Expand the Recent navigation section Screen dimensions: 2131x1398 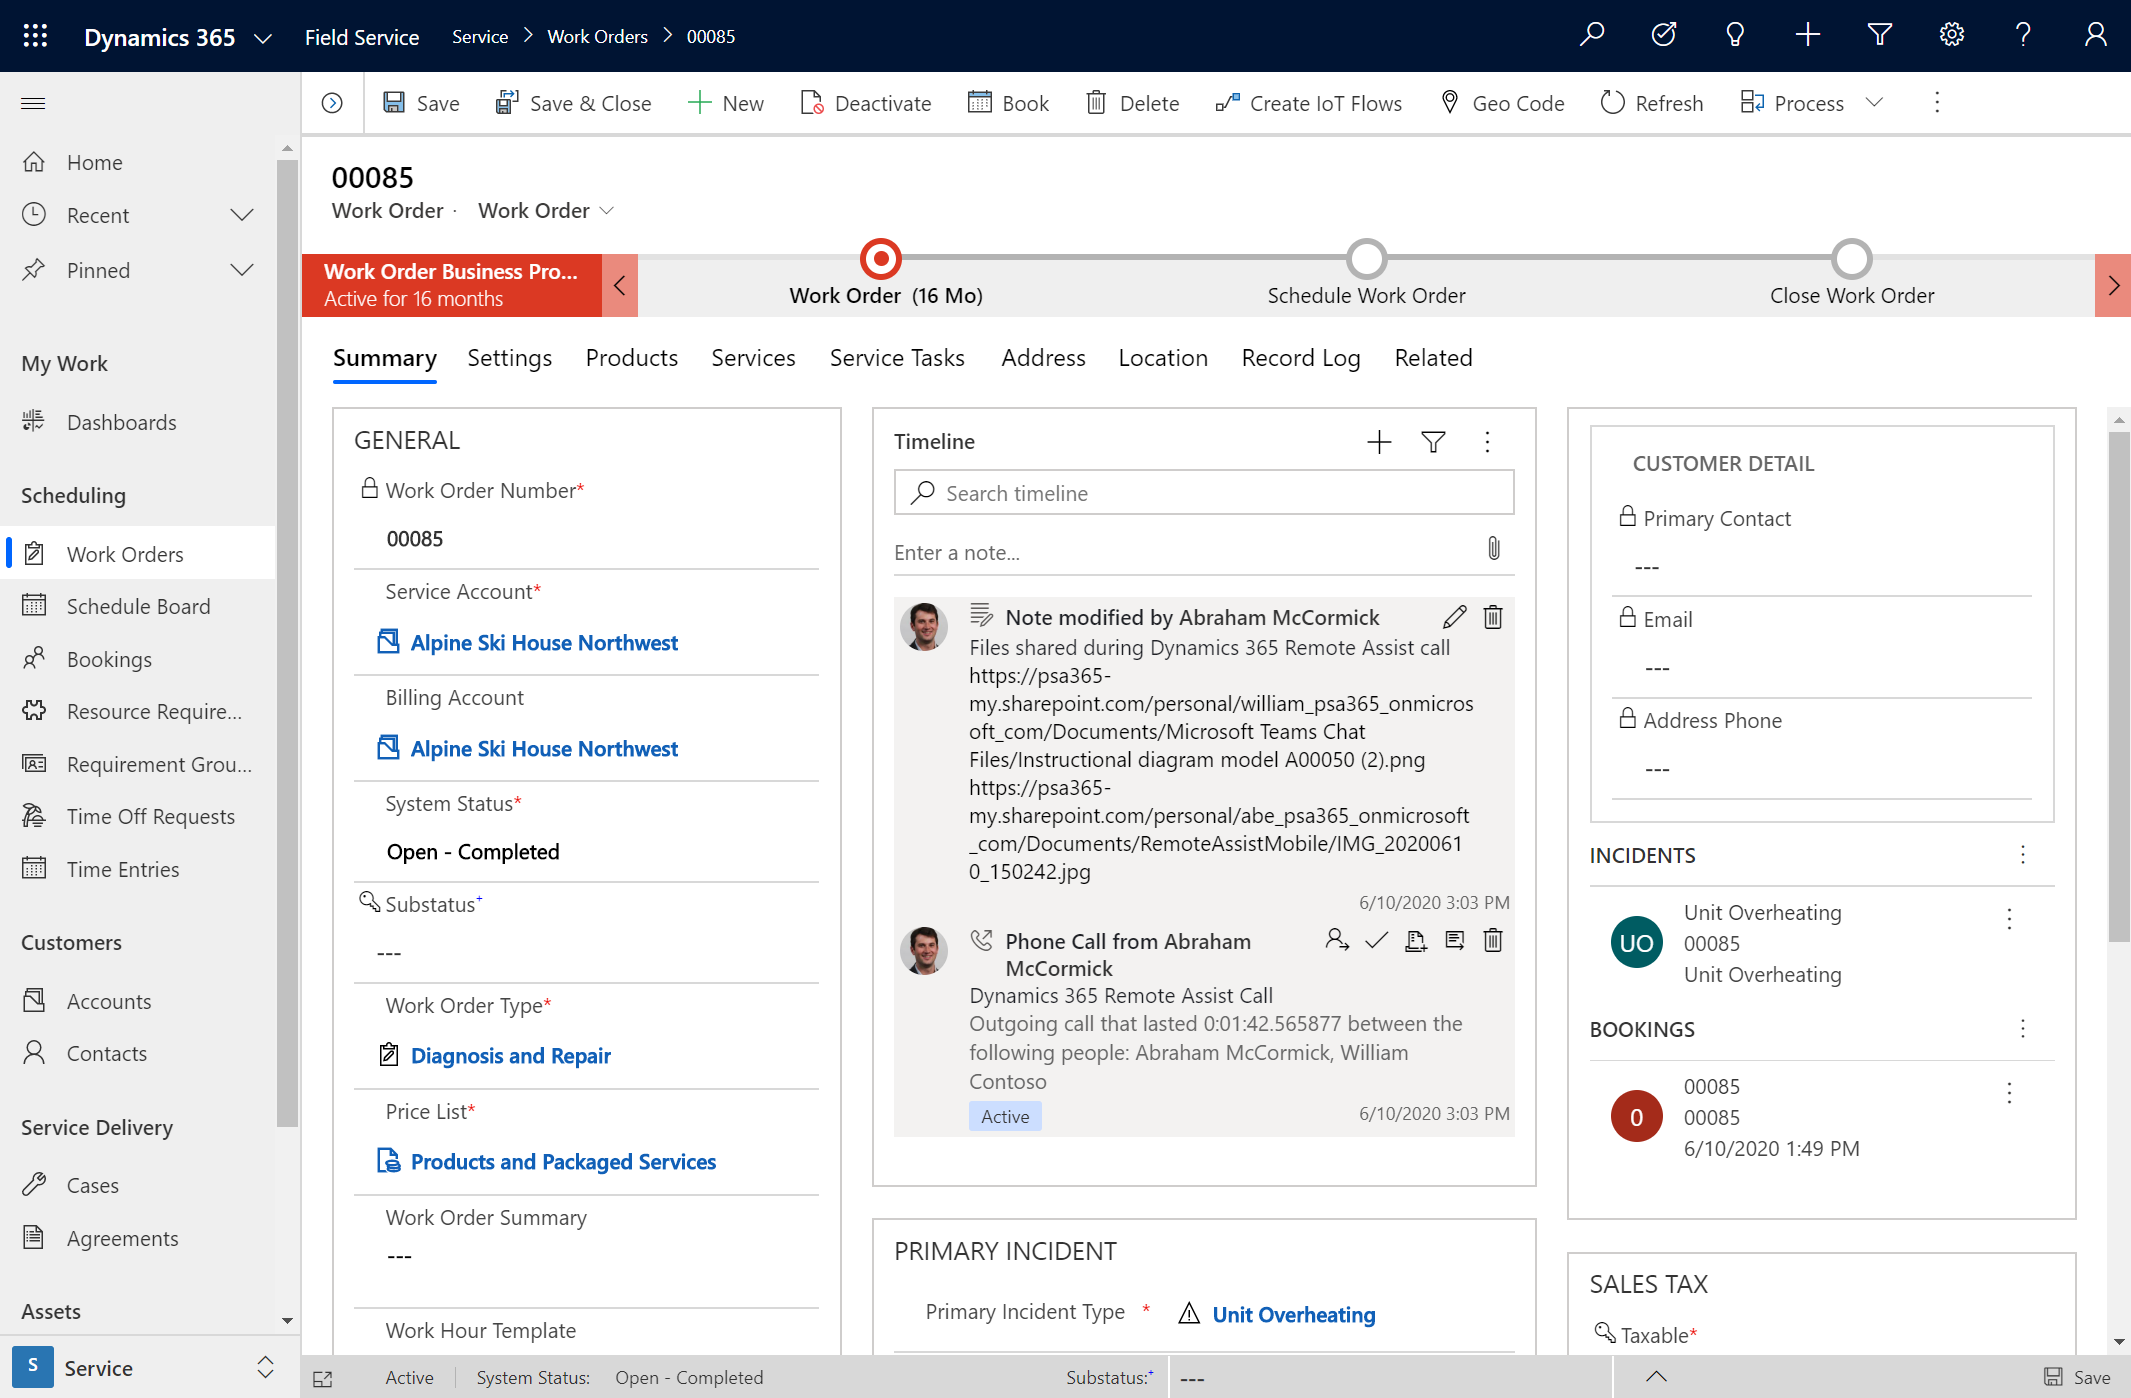[241, 216]
